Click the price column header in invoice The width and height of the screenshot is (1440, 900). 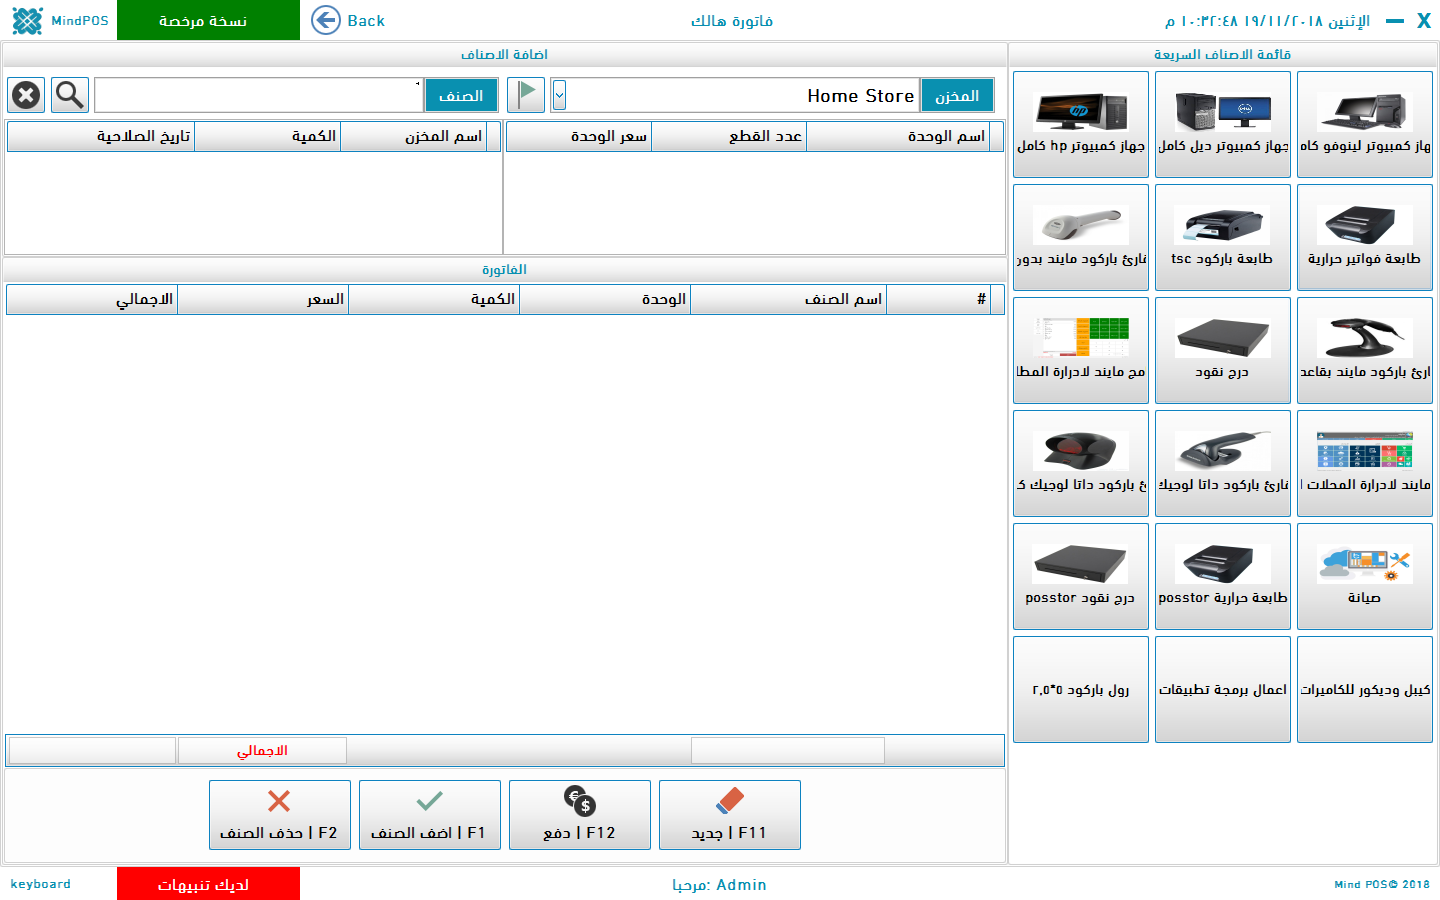click(263, 299)
